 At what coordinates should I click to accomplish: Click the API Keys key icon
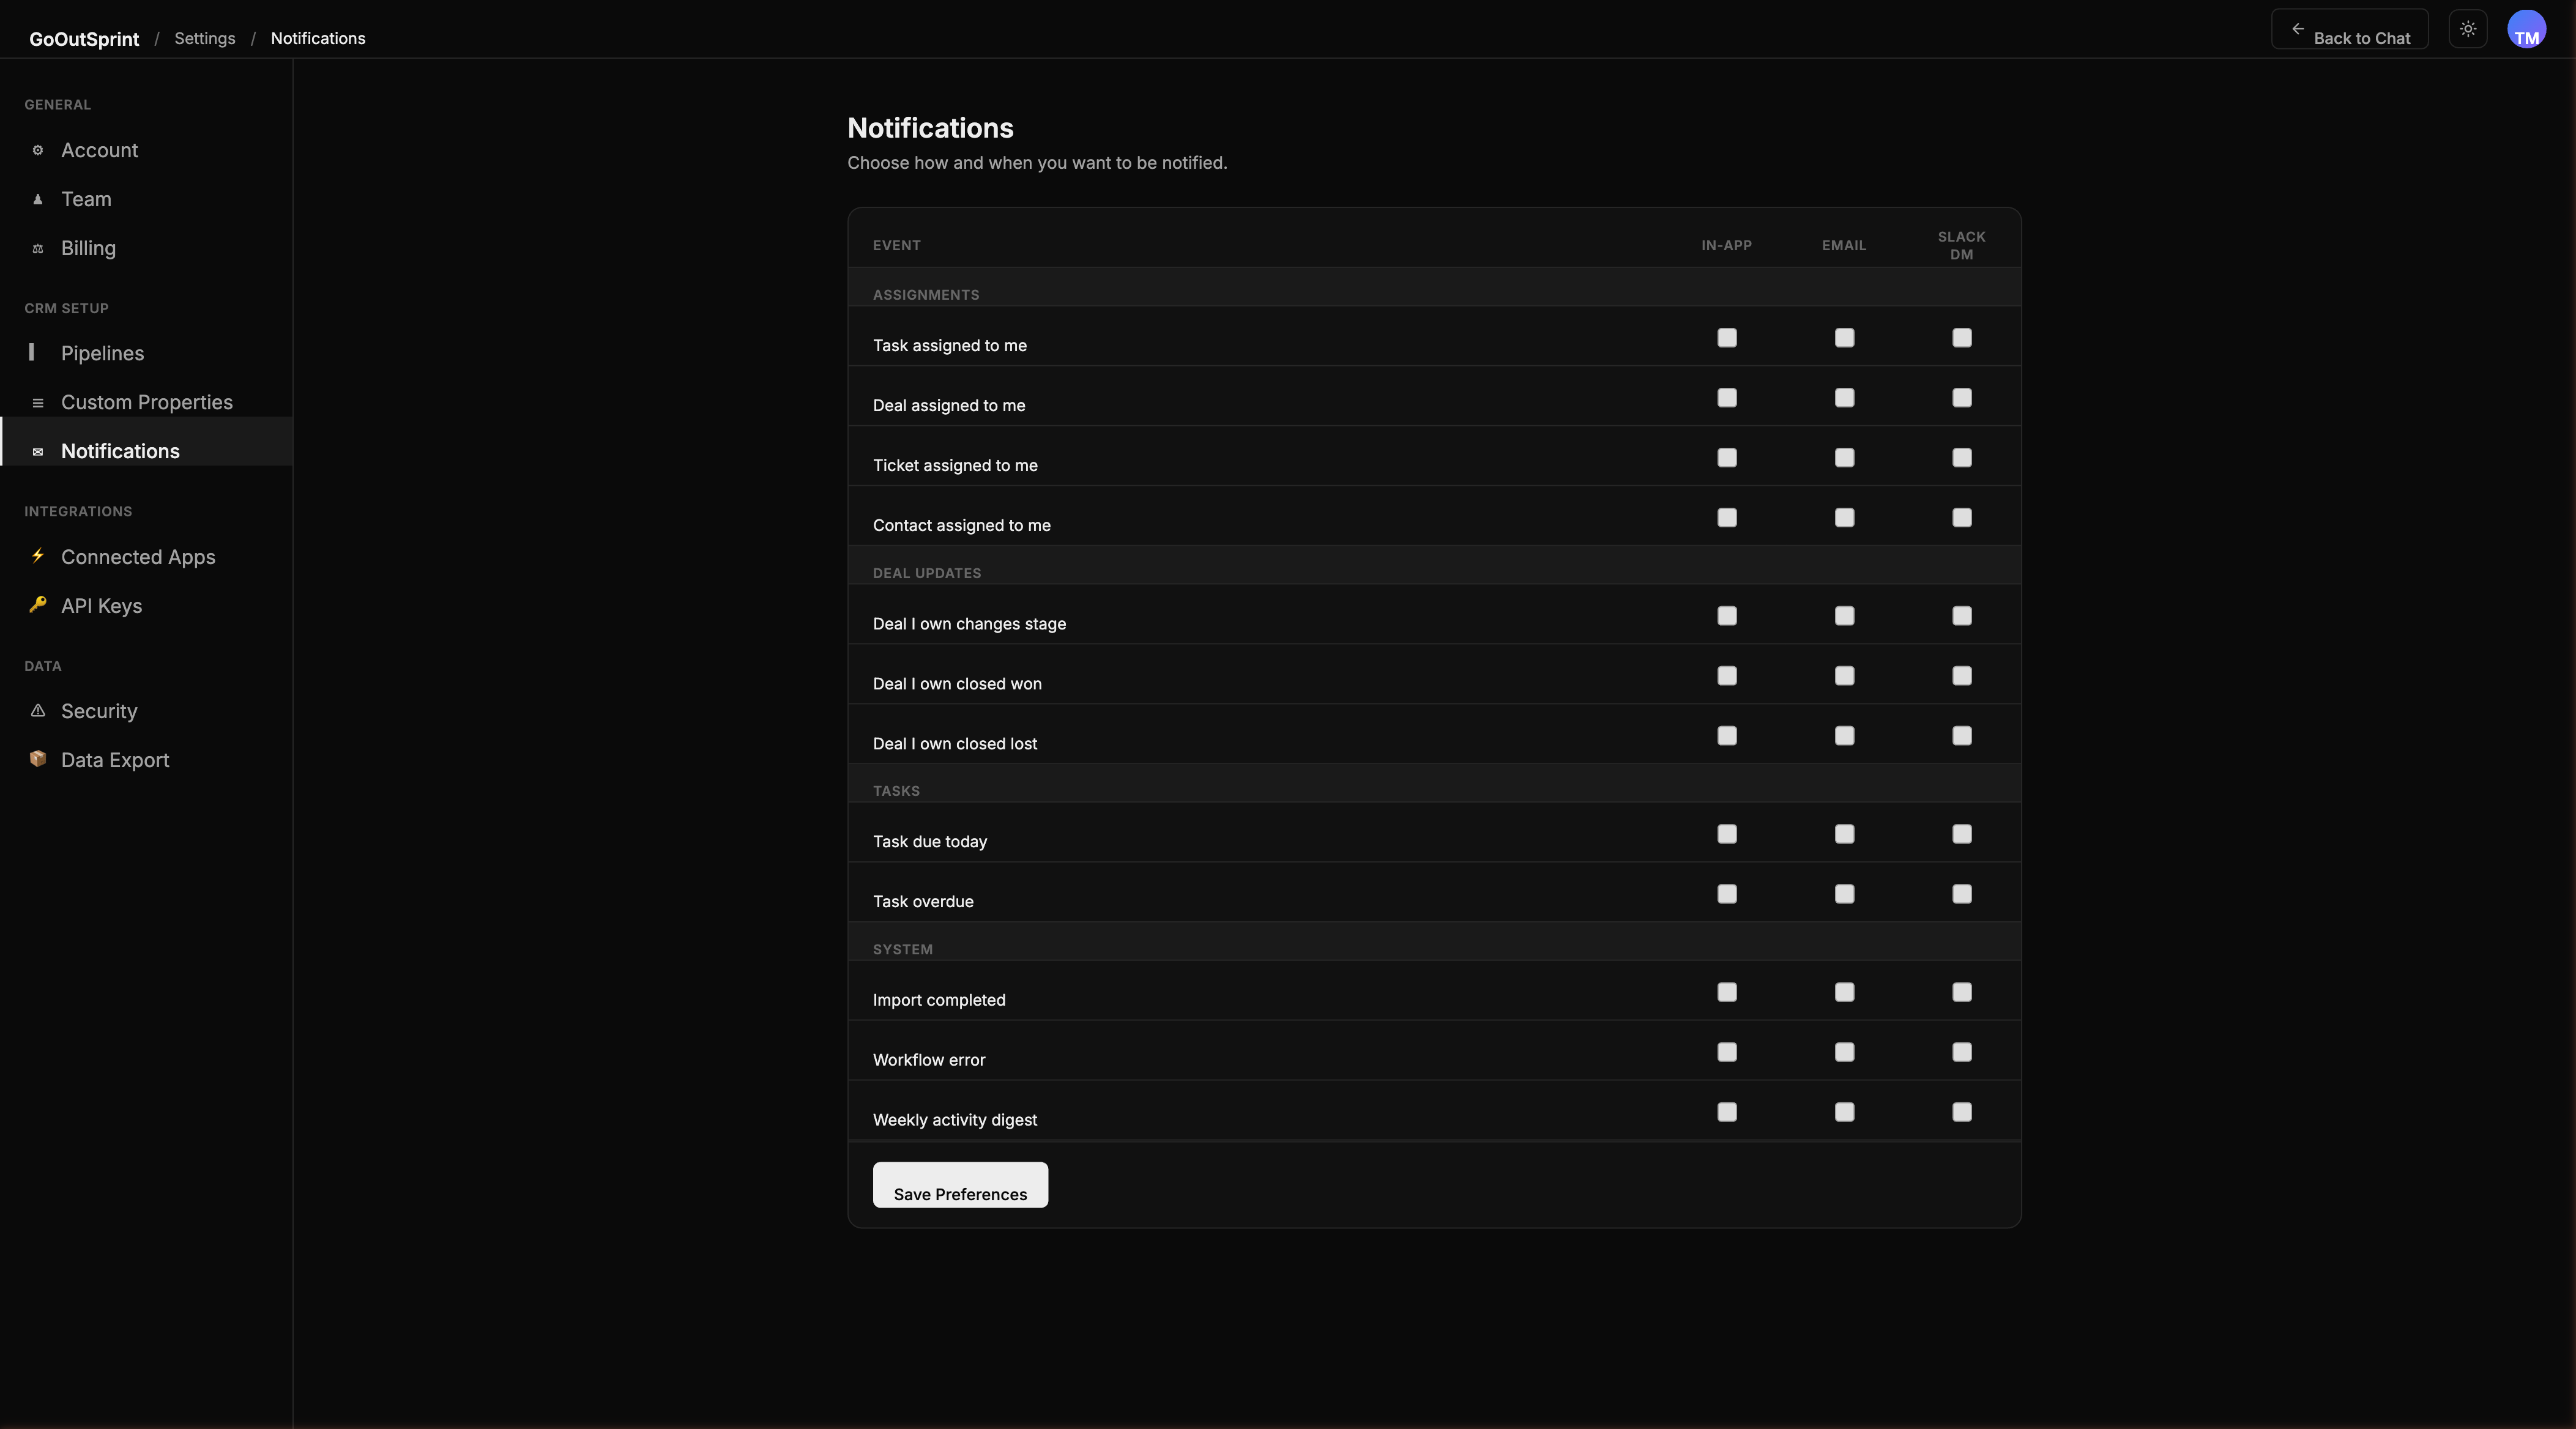click(38, 605)
